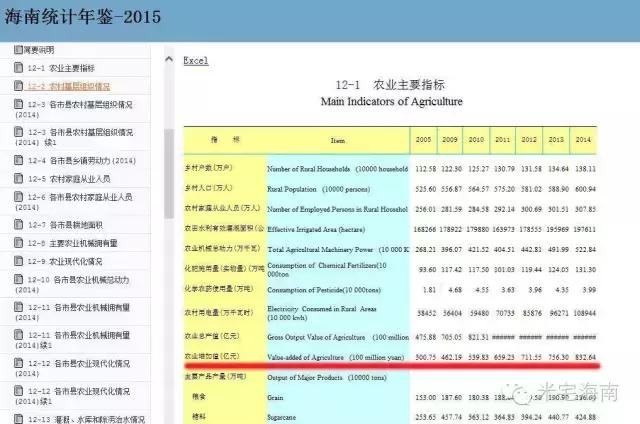Open 12-11 各市县农业机械拥有量 without 续1
Image resolution: width=640 pixels, height=424 pixels.
(x=73, y=312)
